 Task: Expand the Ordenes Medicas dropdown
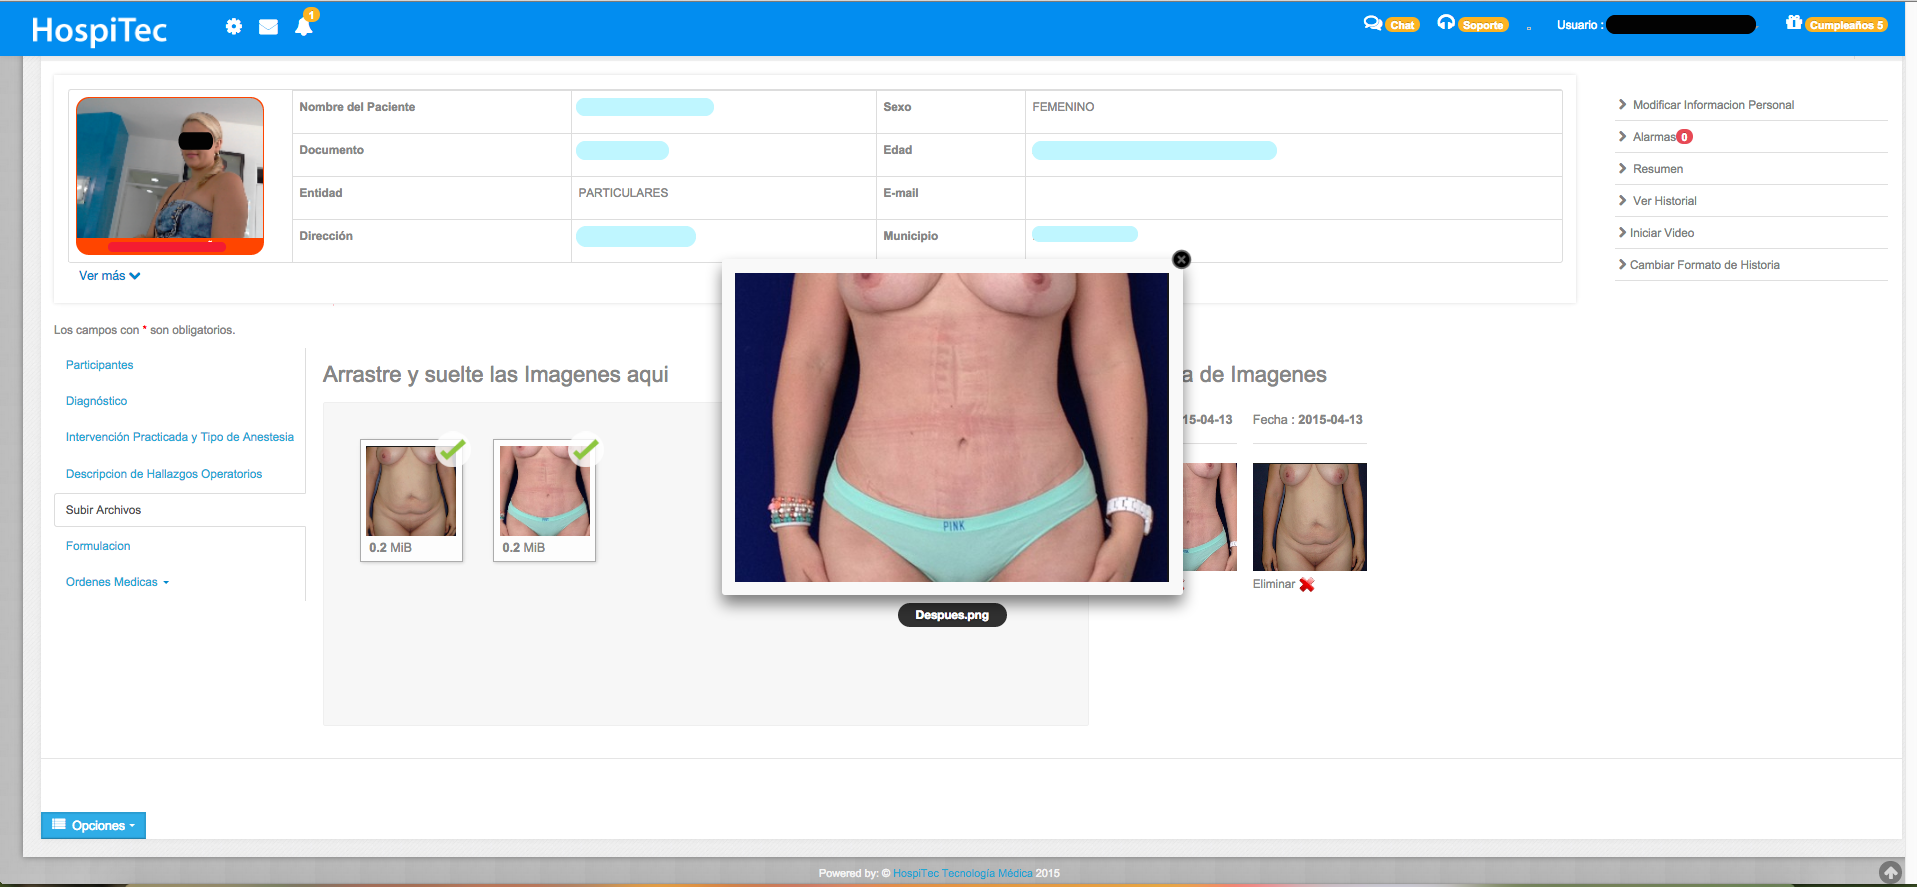click(x=117, y=582)
